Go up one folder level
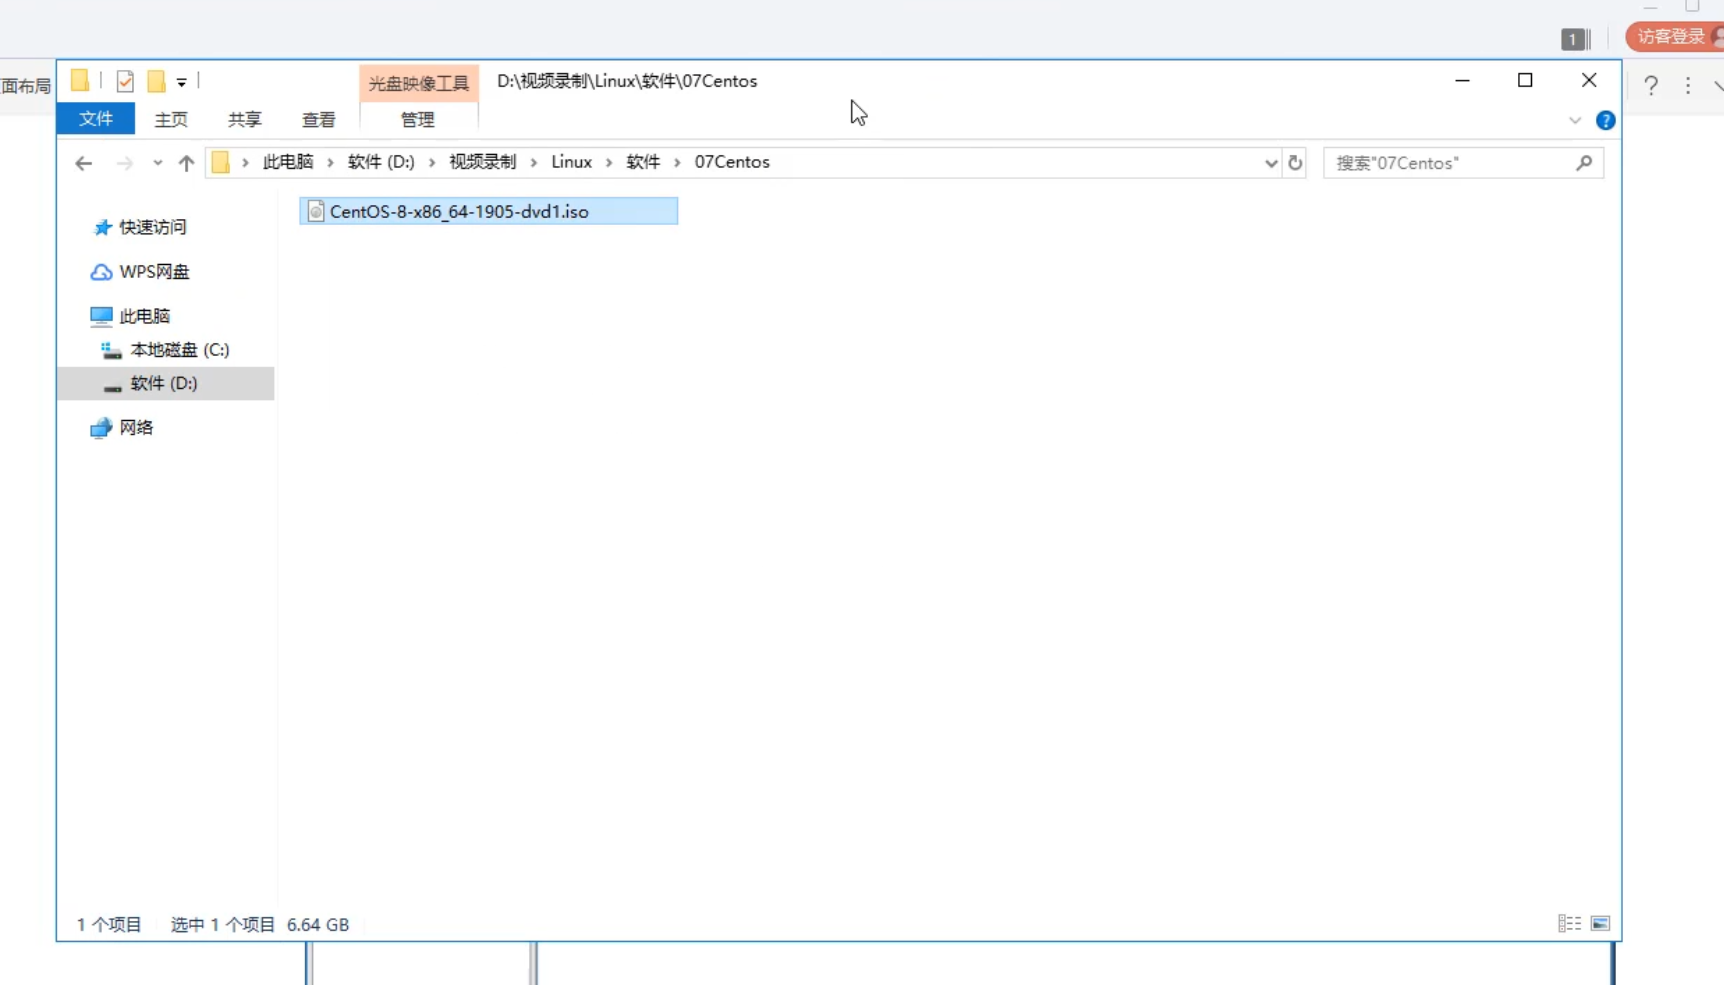This screenshot has width=1724, height=985. pos(186,163)
